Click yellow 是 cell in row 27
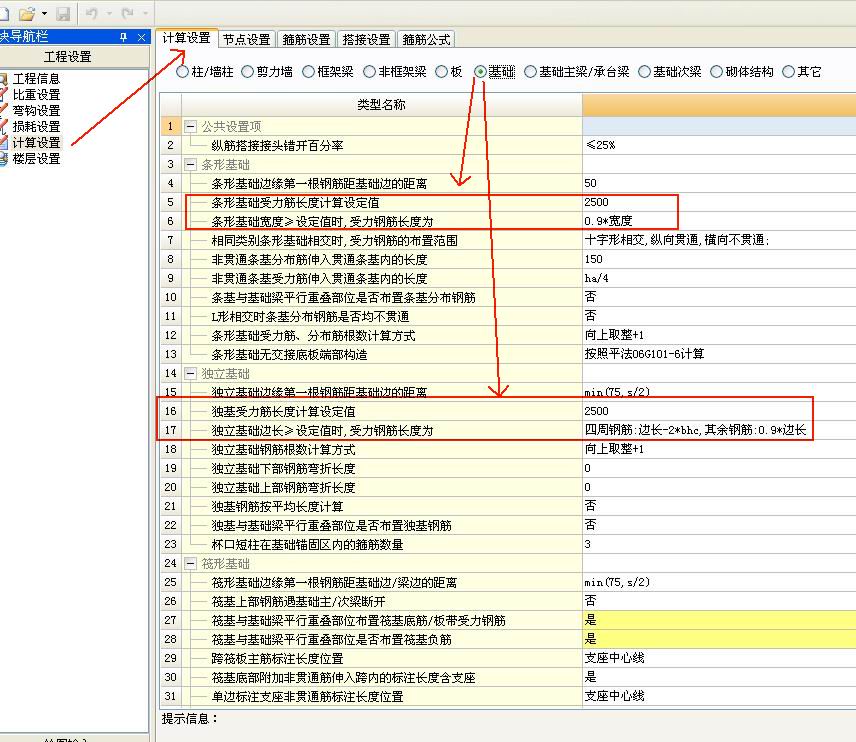Viewport: 856px width, 742px height. pyautogui.click(x=719, y=620)
